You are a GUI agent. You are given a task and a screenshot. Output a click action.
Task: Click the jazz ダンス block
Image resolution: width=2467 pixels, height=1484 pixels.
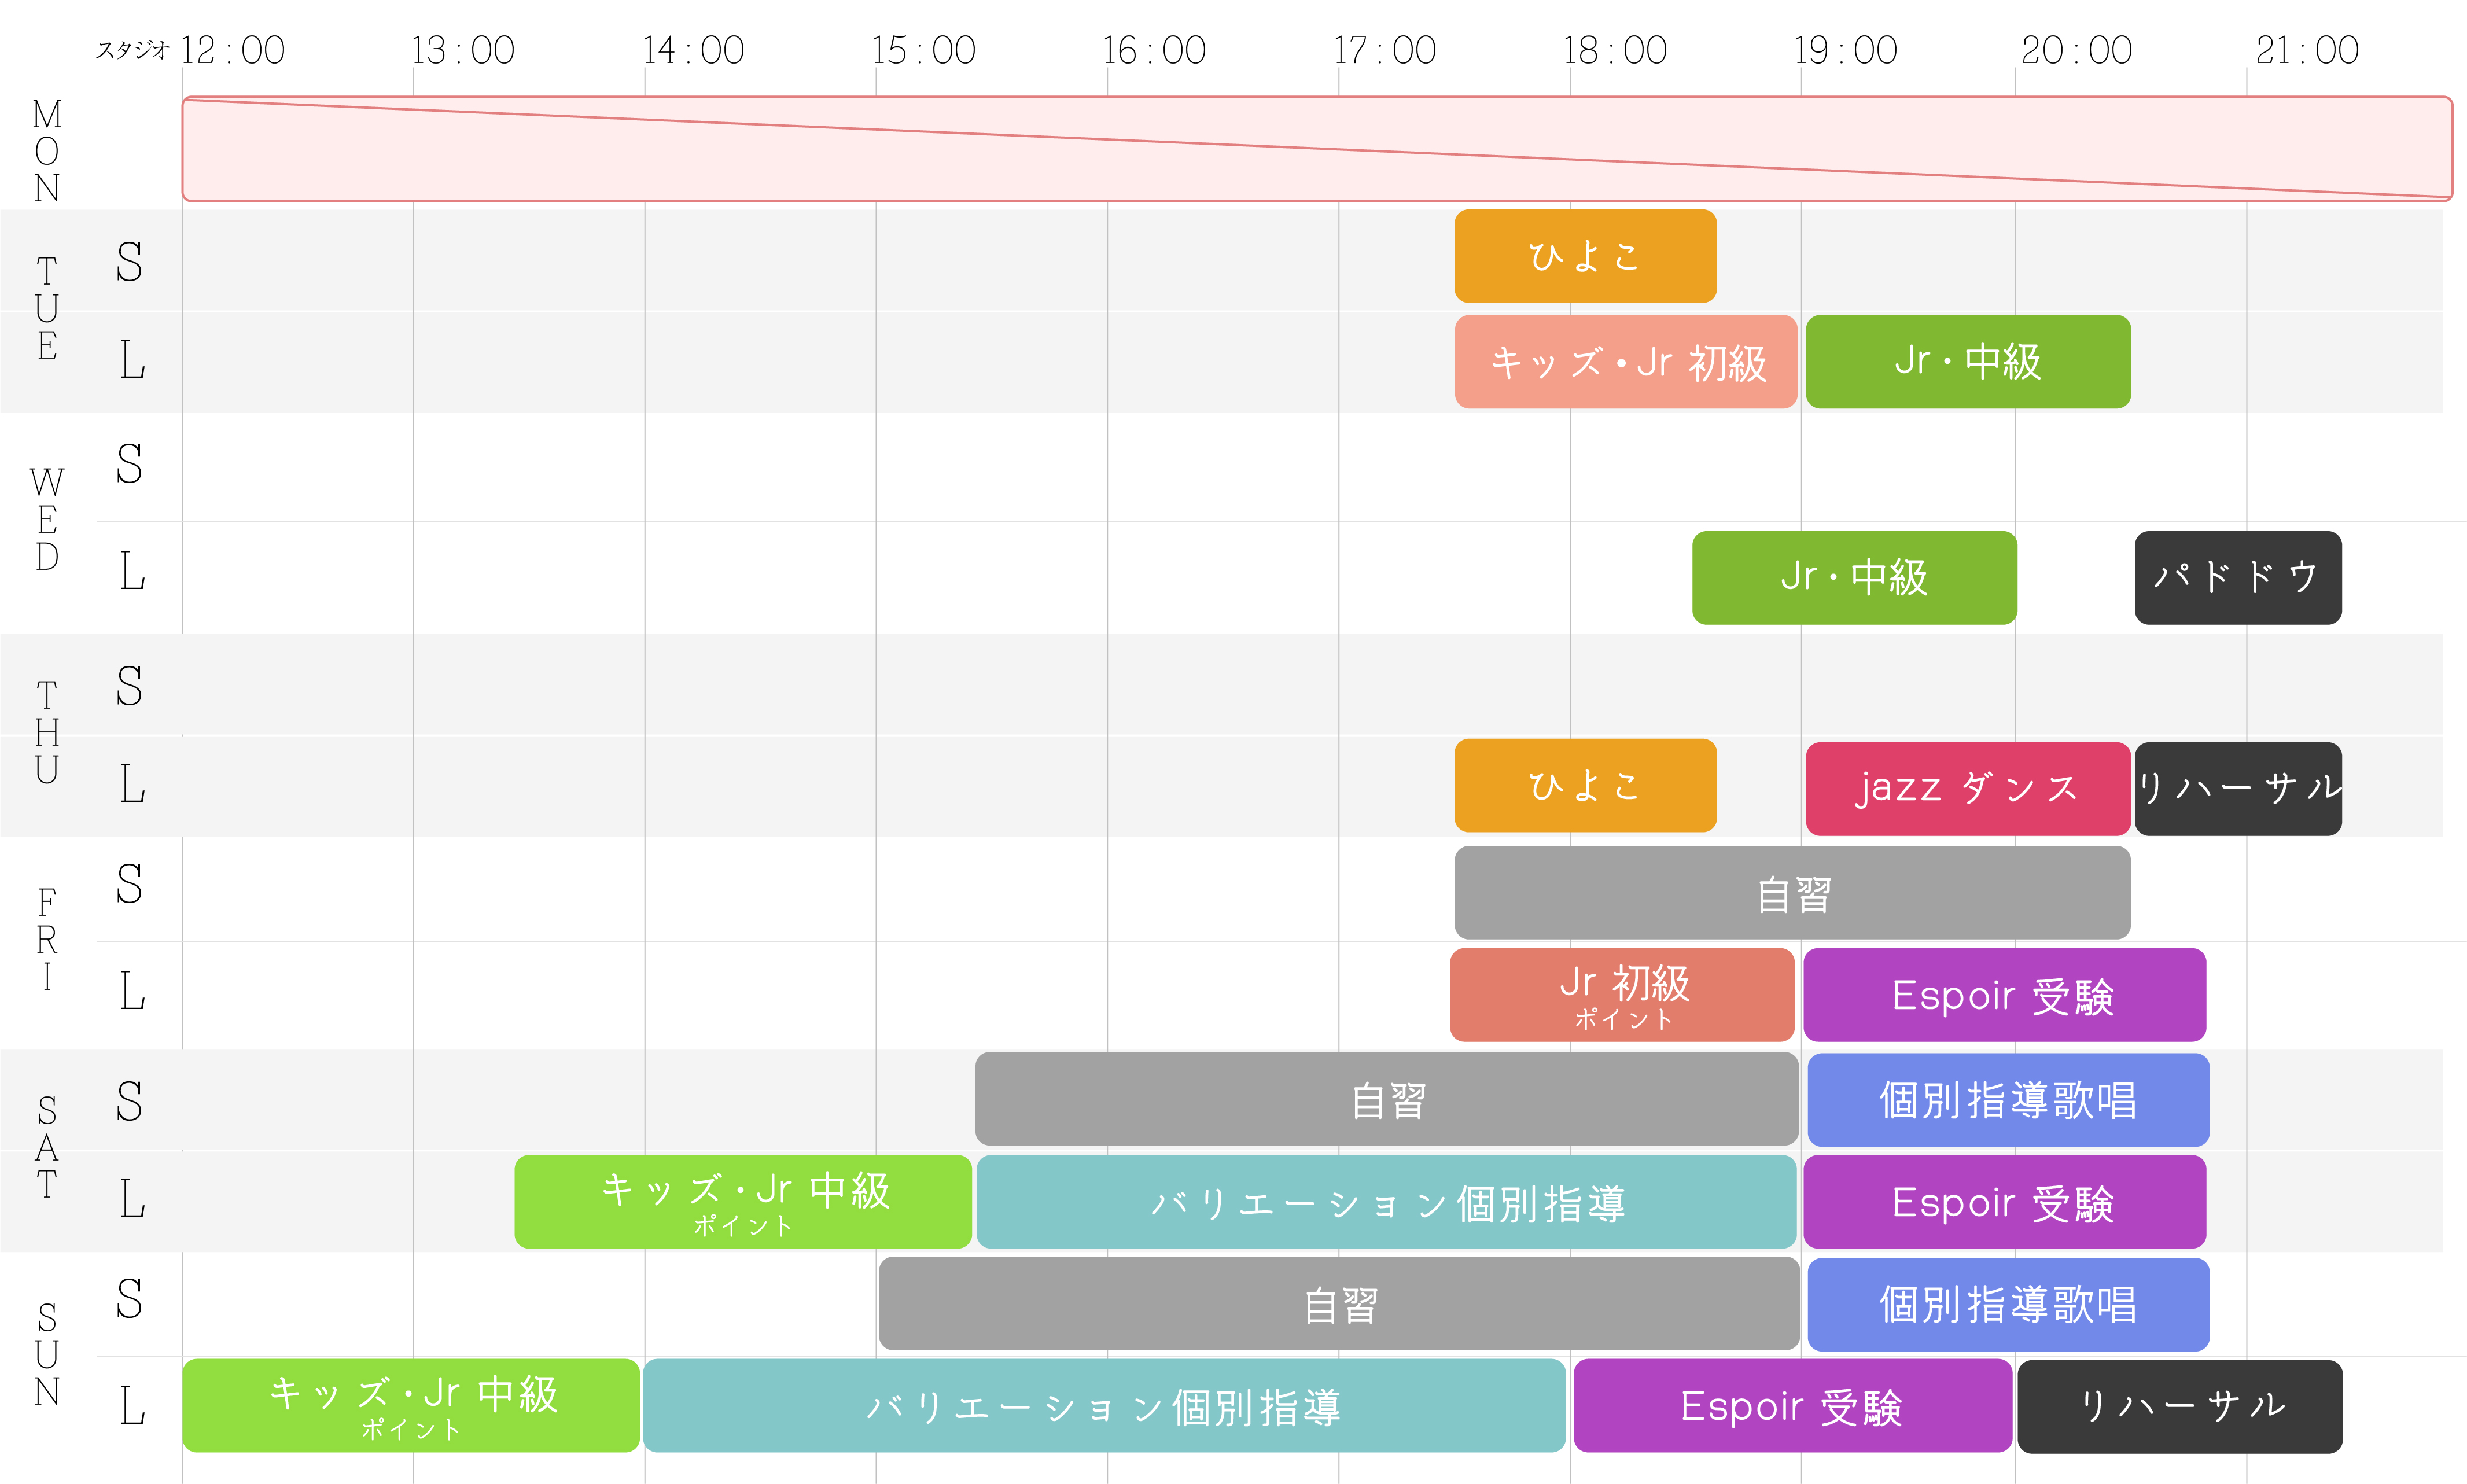1968,789
